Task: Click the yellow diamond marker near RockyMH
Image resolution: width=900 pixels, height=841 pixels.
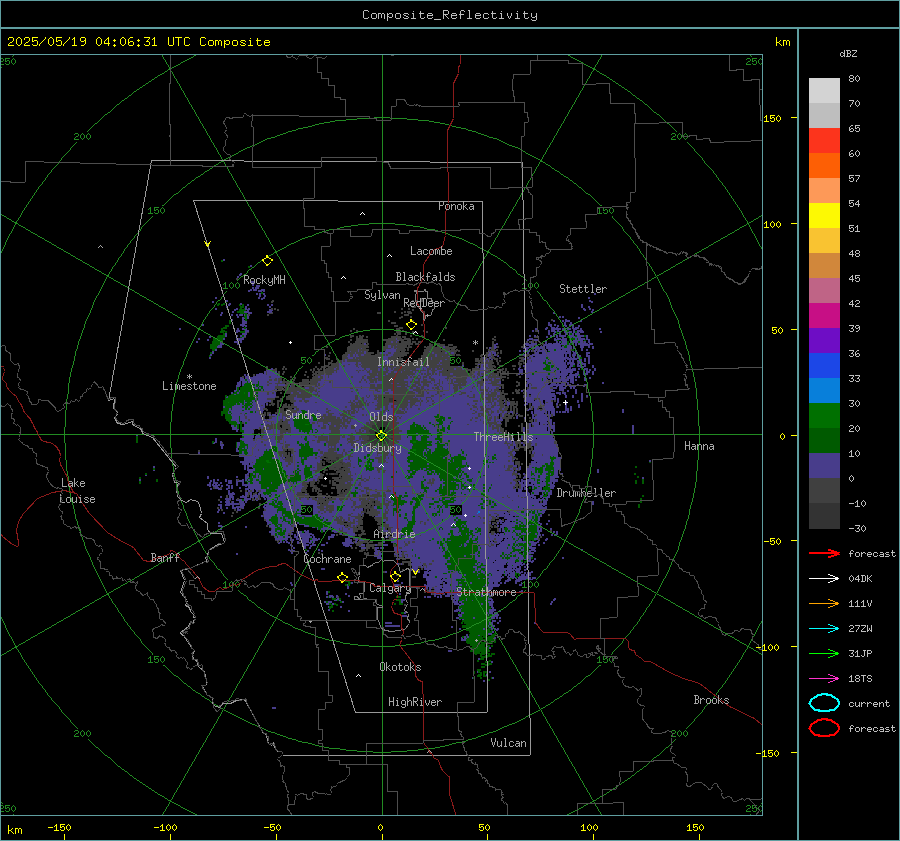Action: pos(267,261)
